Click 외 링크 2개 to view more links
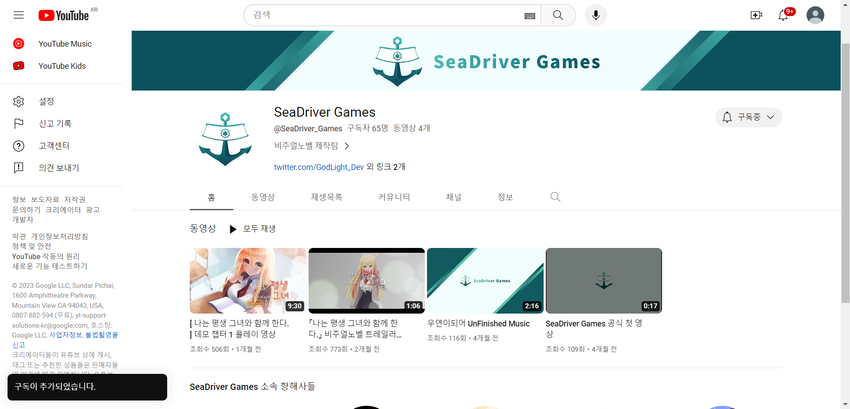 386,167
